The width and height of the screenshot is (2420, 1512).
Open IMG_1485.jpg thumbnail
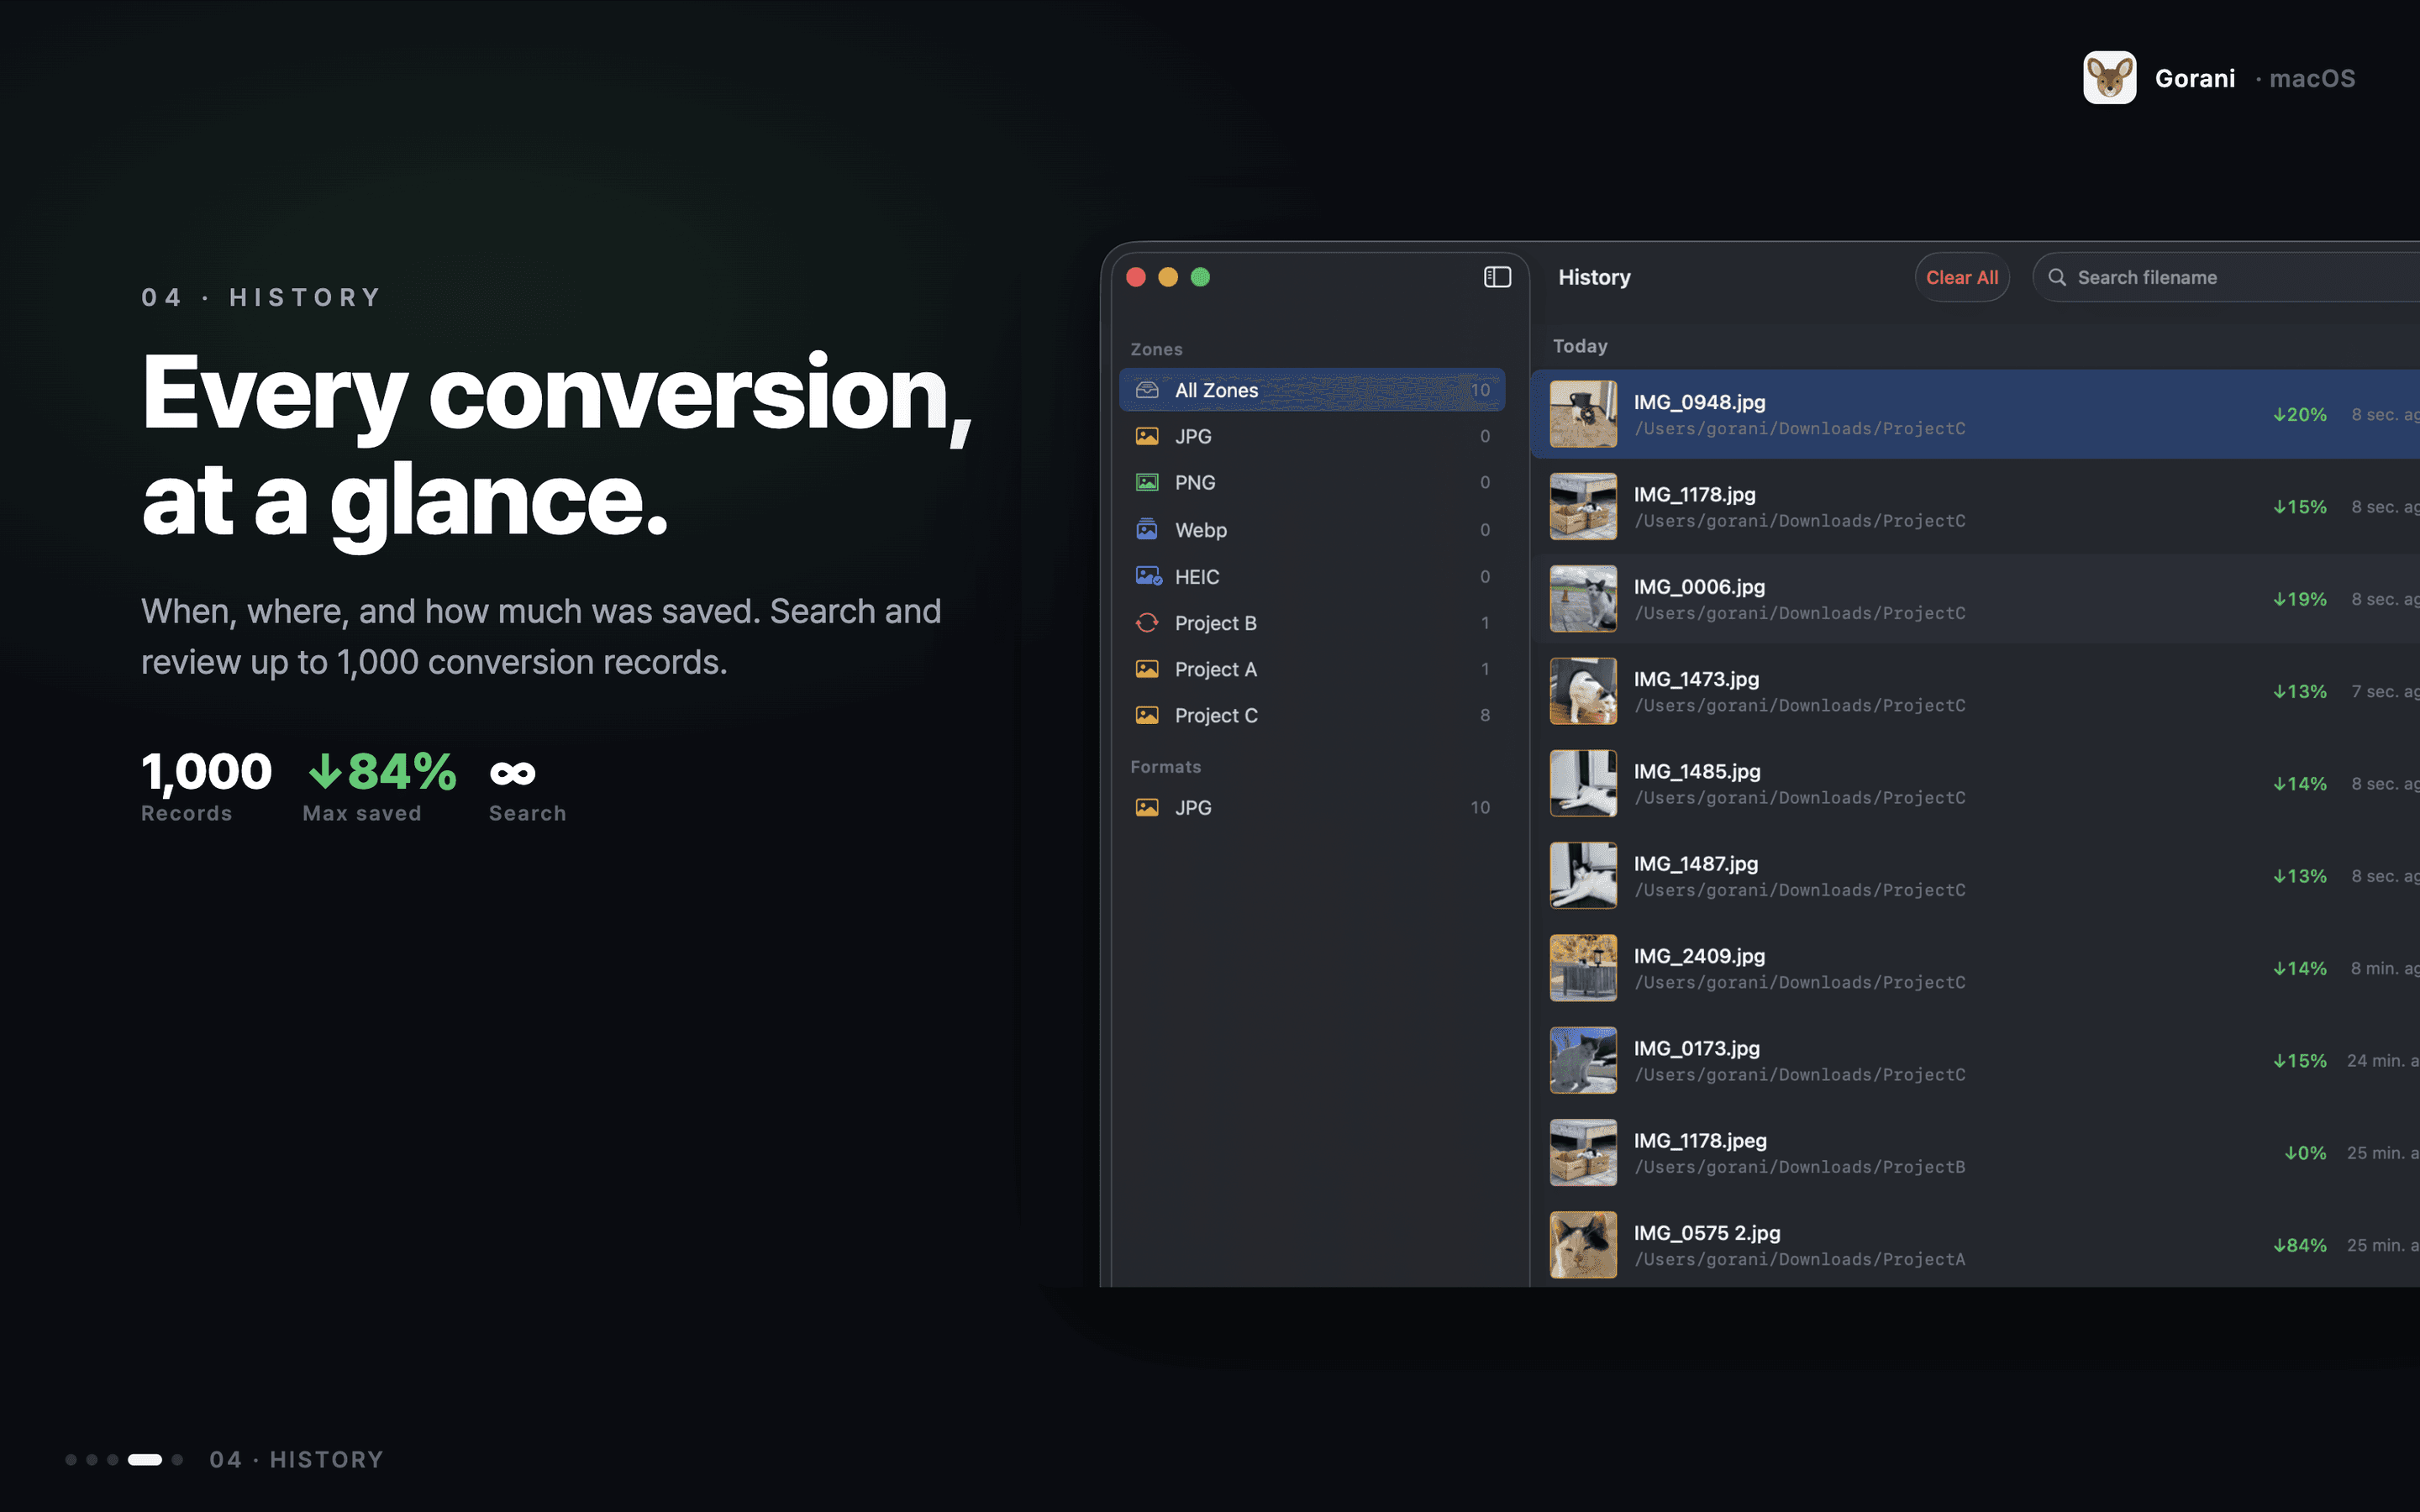coord(1583,783)
